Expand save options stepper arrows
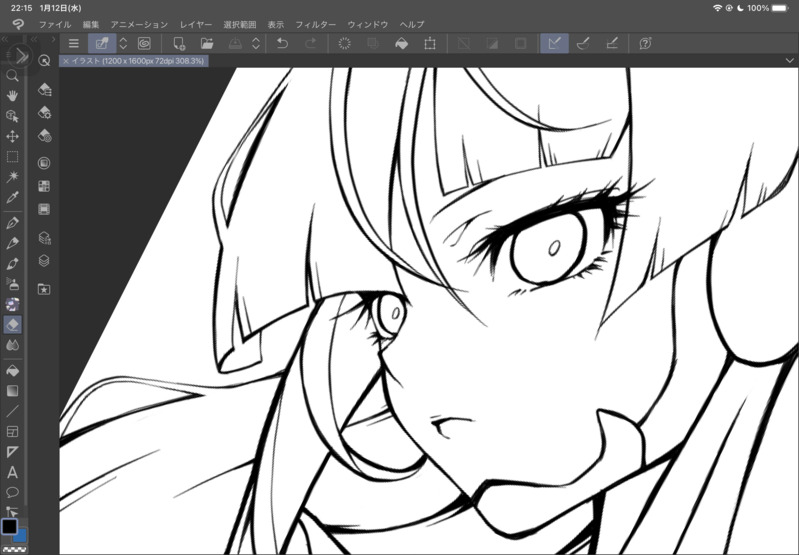The height and width of the screenshot is (555, 799). [256, 43]
